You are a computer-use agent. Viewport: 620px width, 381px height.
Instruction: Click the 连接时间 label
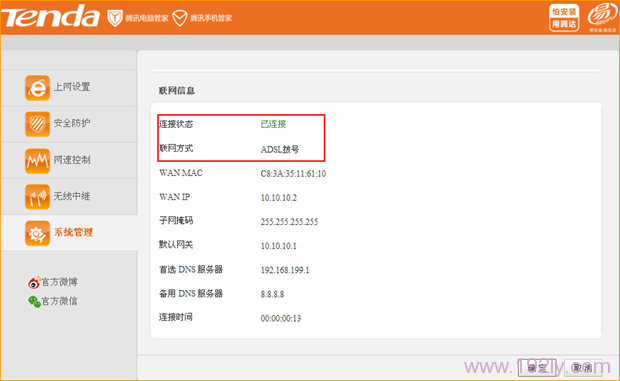[x=176, y=317]
